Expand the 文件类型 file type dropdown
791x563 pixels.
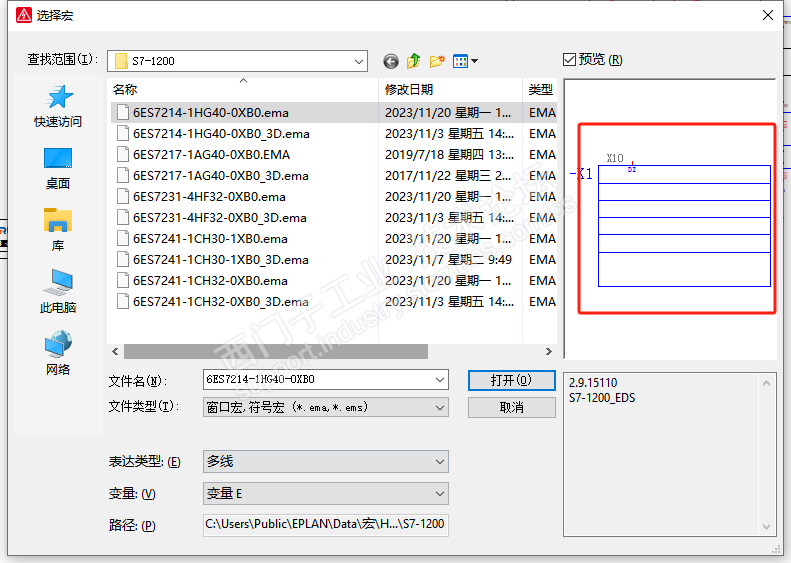440,408
